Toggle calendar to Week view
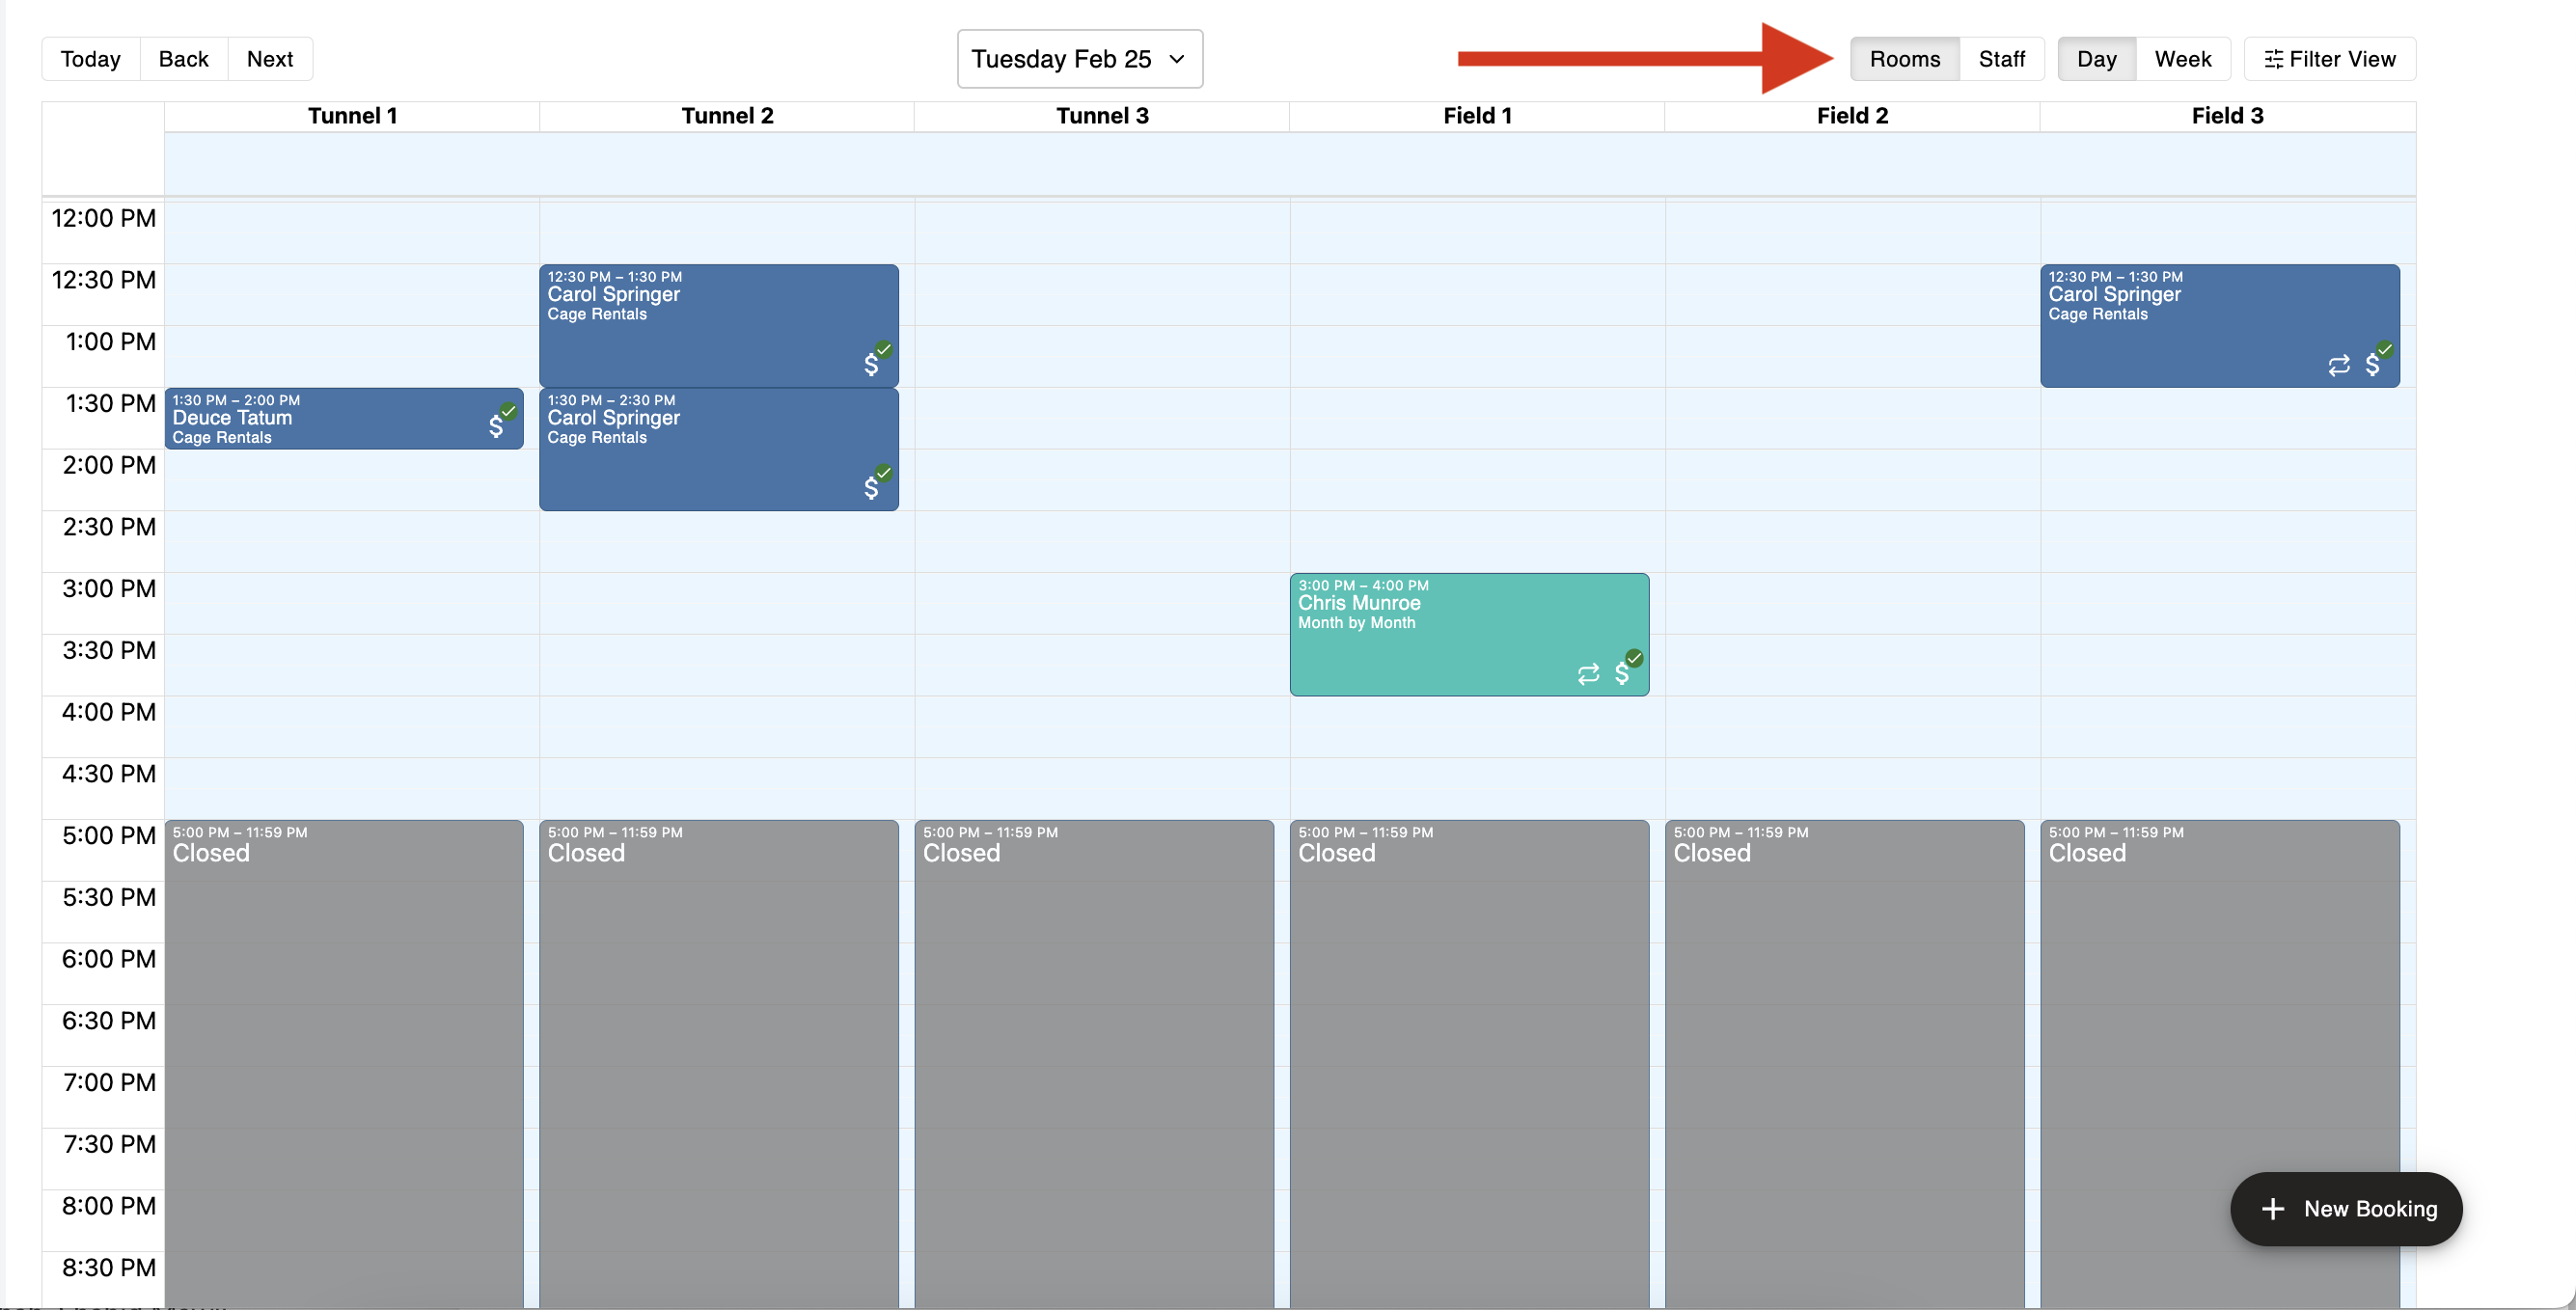Image resolution: width=2576 pixels, height=1310 pixels. [2182, 59]
